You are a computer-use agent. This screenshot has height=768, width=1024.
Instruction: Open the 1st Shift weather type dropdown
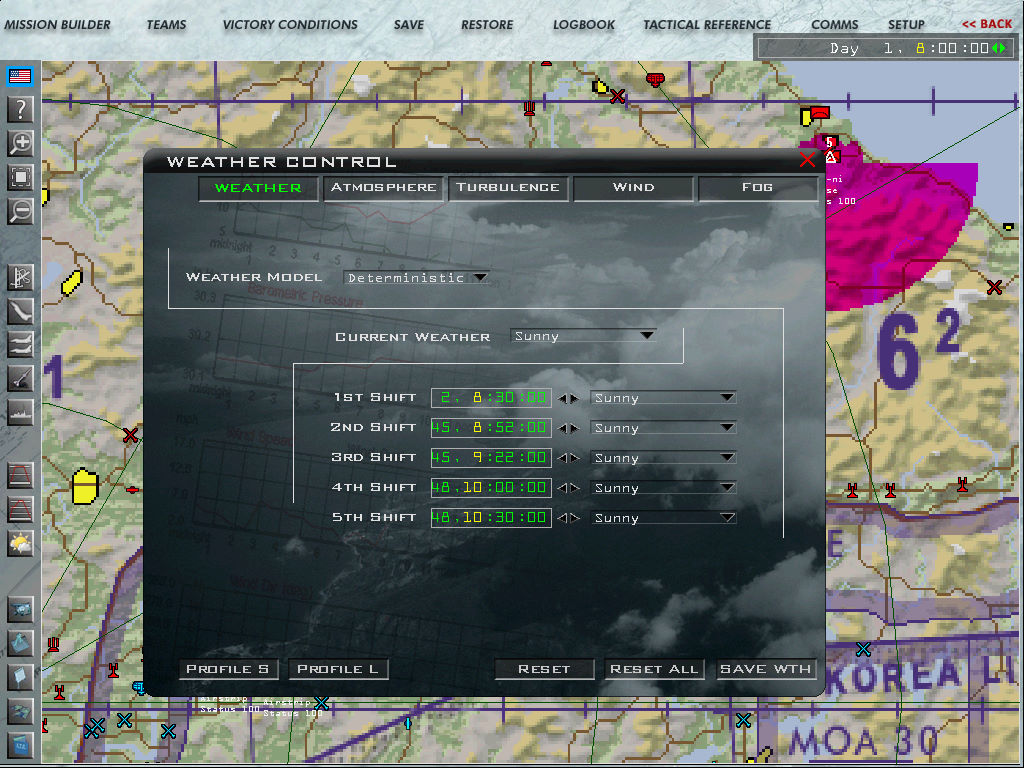pos(663,398)
